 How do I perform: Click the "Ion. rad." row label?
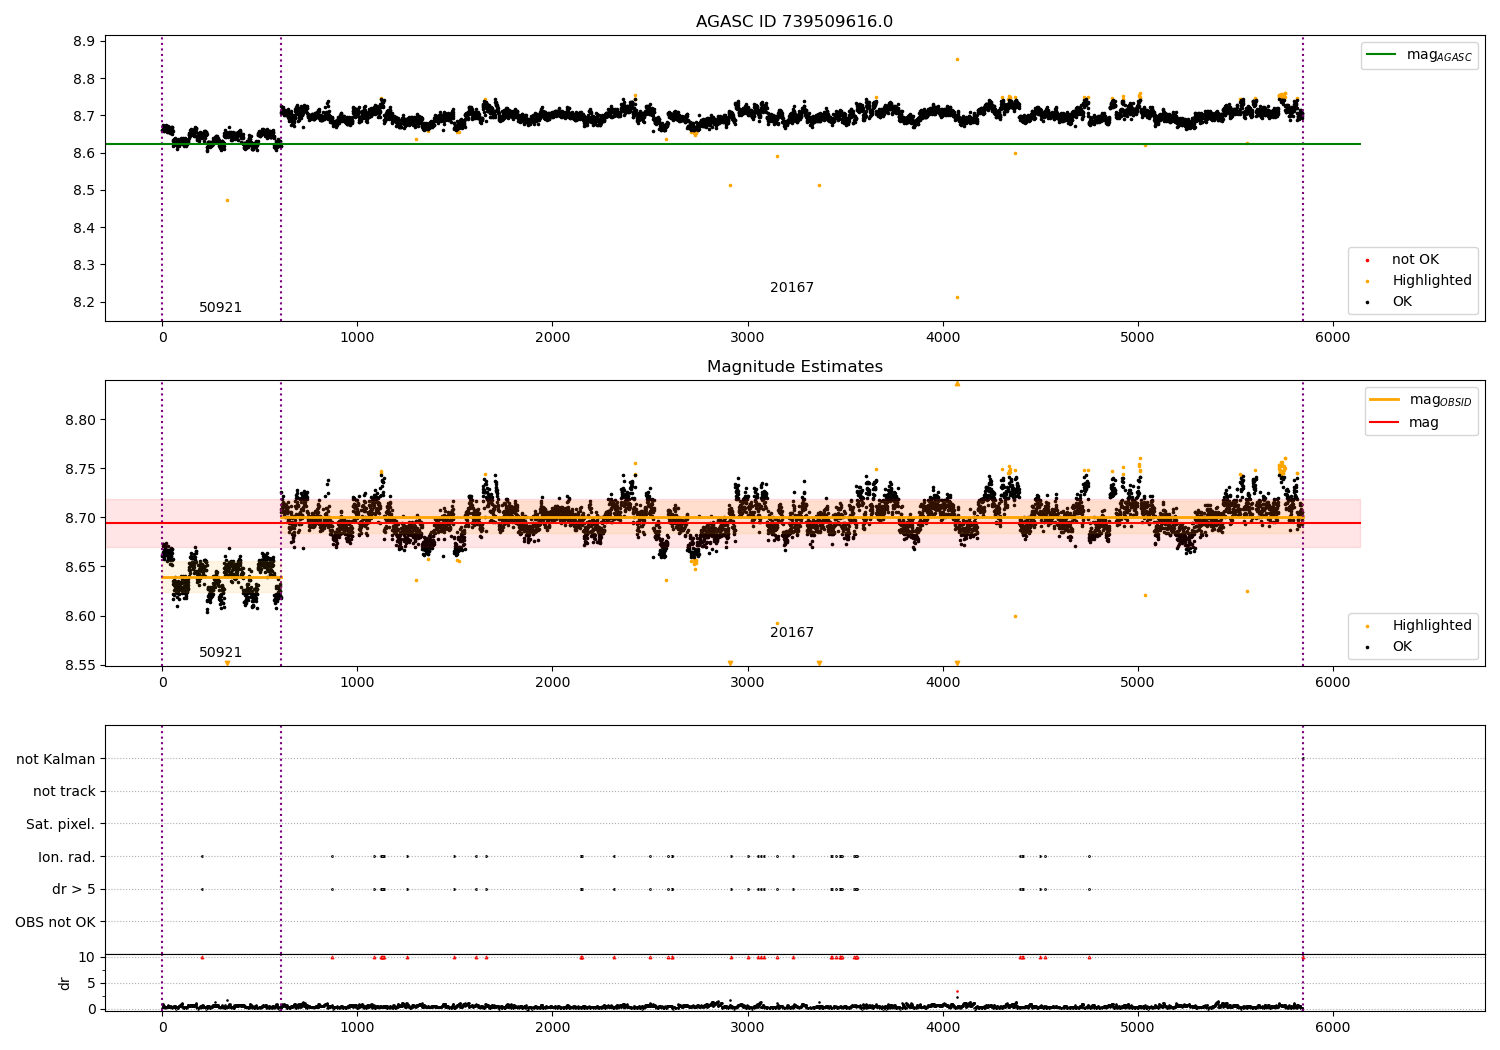pos(67,858)
